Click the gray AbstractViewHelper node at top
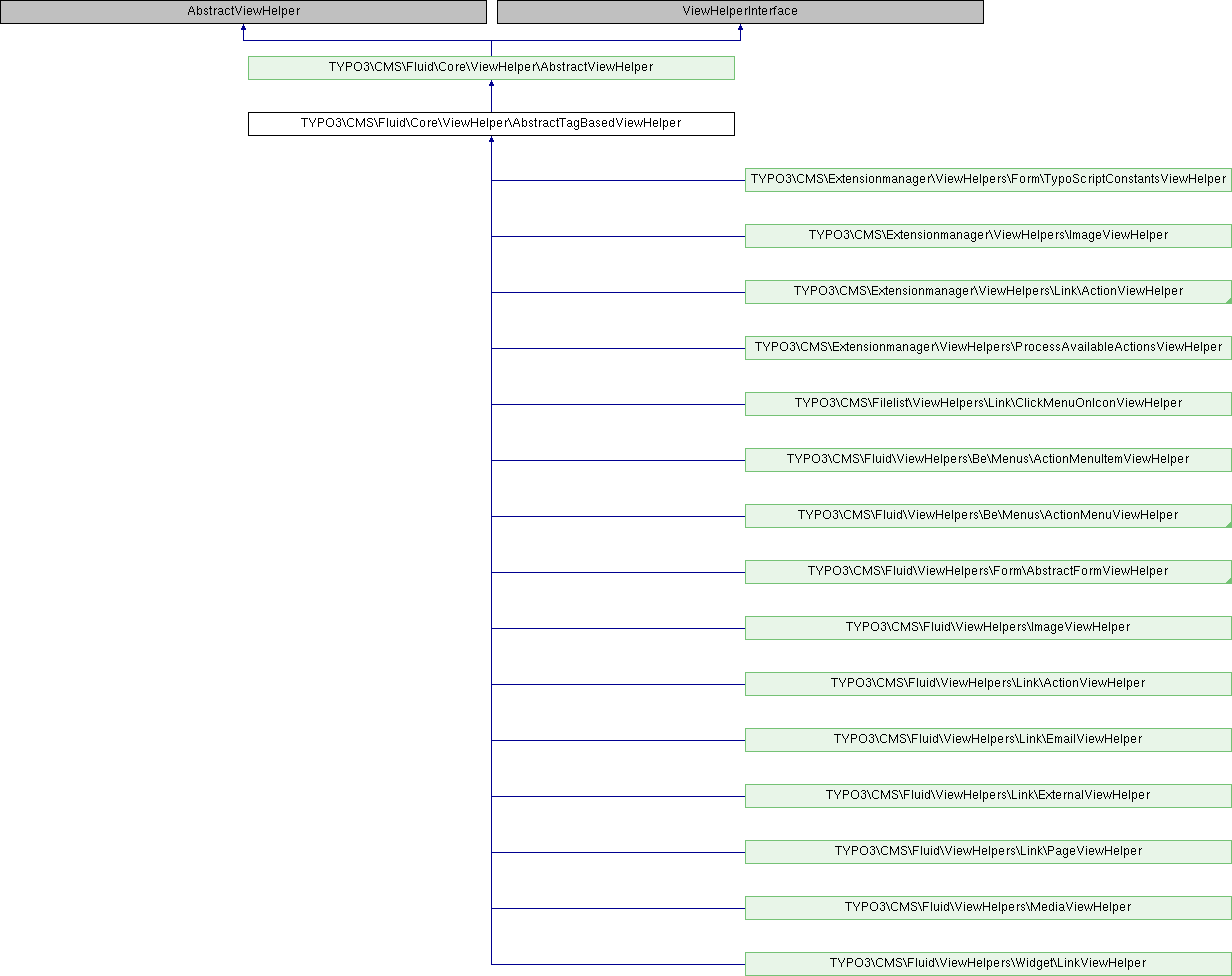 tap(243, 12)
